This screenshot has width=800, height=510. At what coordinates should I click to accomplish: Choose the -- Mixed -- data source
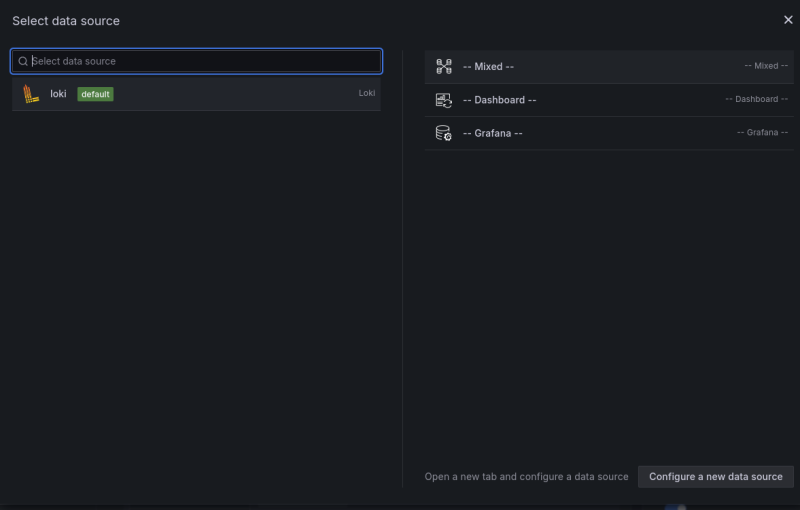[488, 67]
